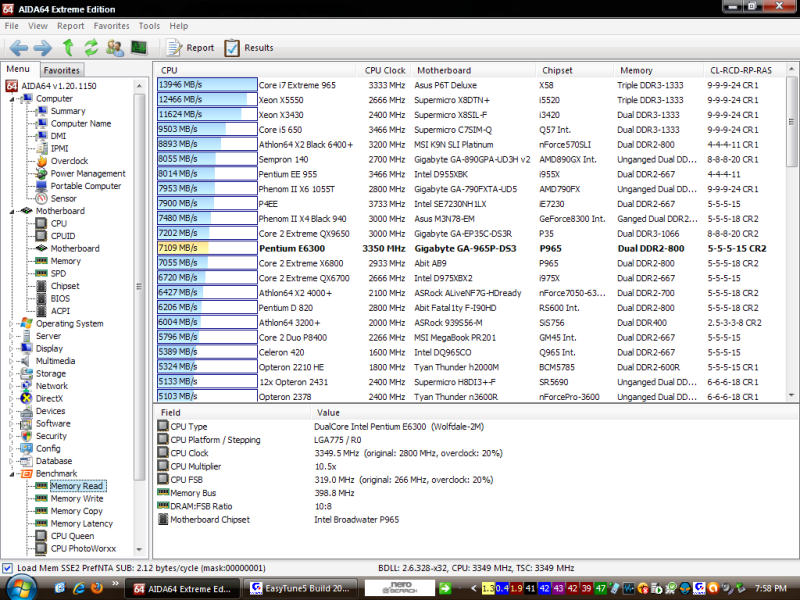Sort by the CPU Clock column header
The width and height of the screenshot is (800, 600).
point(385,70)
